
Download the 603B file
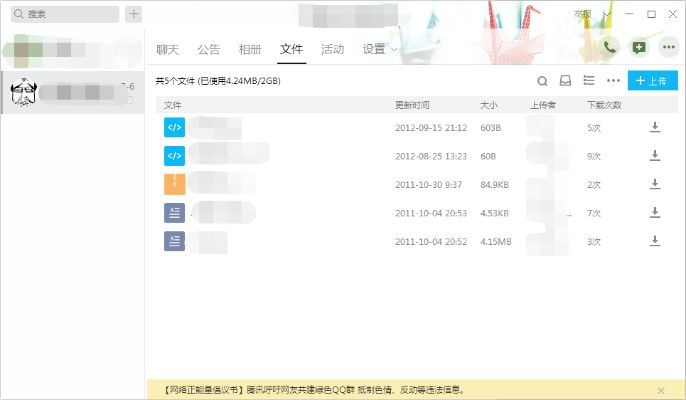point(655,127)
